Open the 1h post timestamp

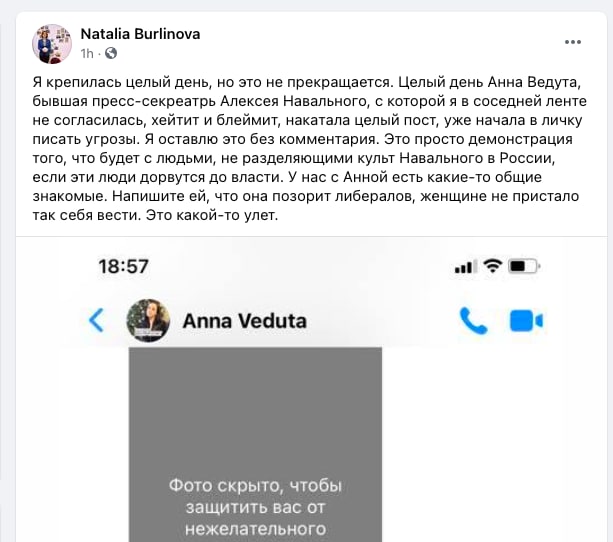pyautogui.click(x=87, y=53)
